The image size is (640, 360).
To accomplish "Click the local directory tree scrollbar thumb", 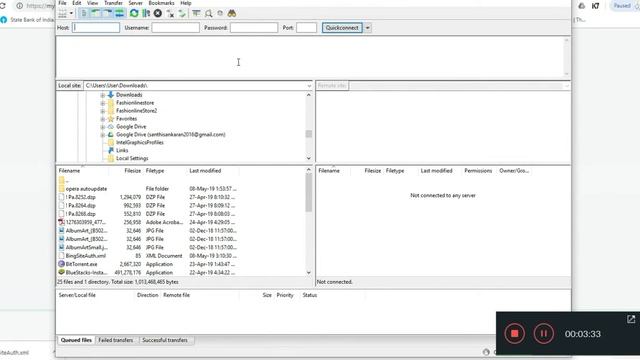I will coord(309,134).
